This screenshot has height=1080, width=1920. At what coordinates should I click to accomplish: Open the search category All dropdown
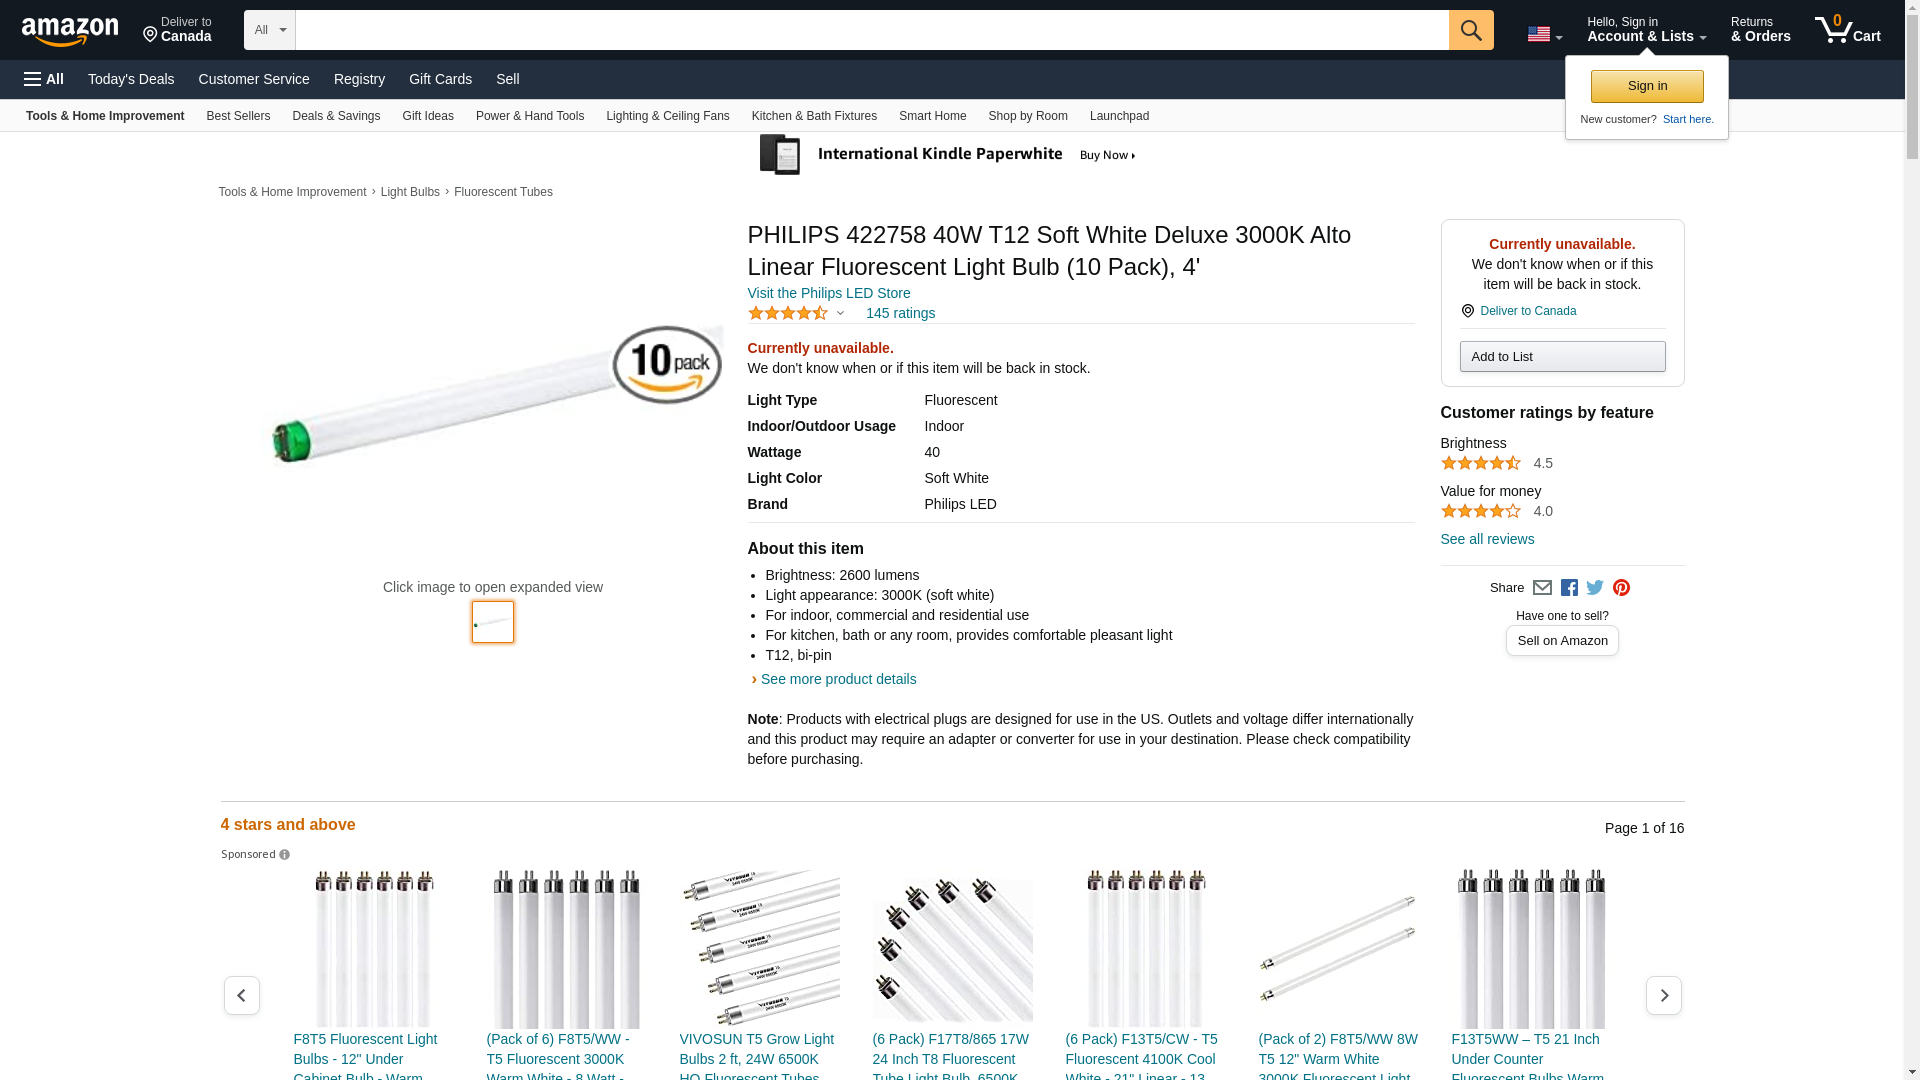269,30
